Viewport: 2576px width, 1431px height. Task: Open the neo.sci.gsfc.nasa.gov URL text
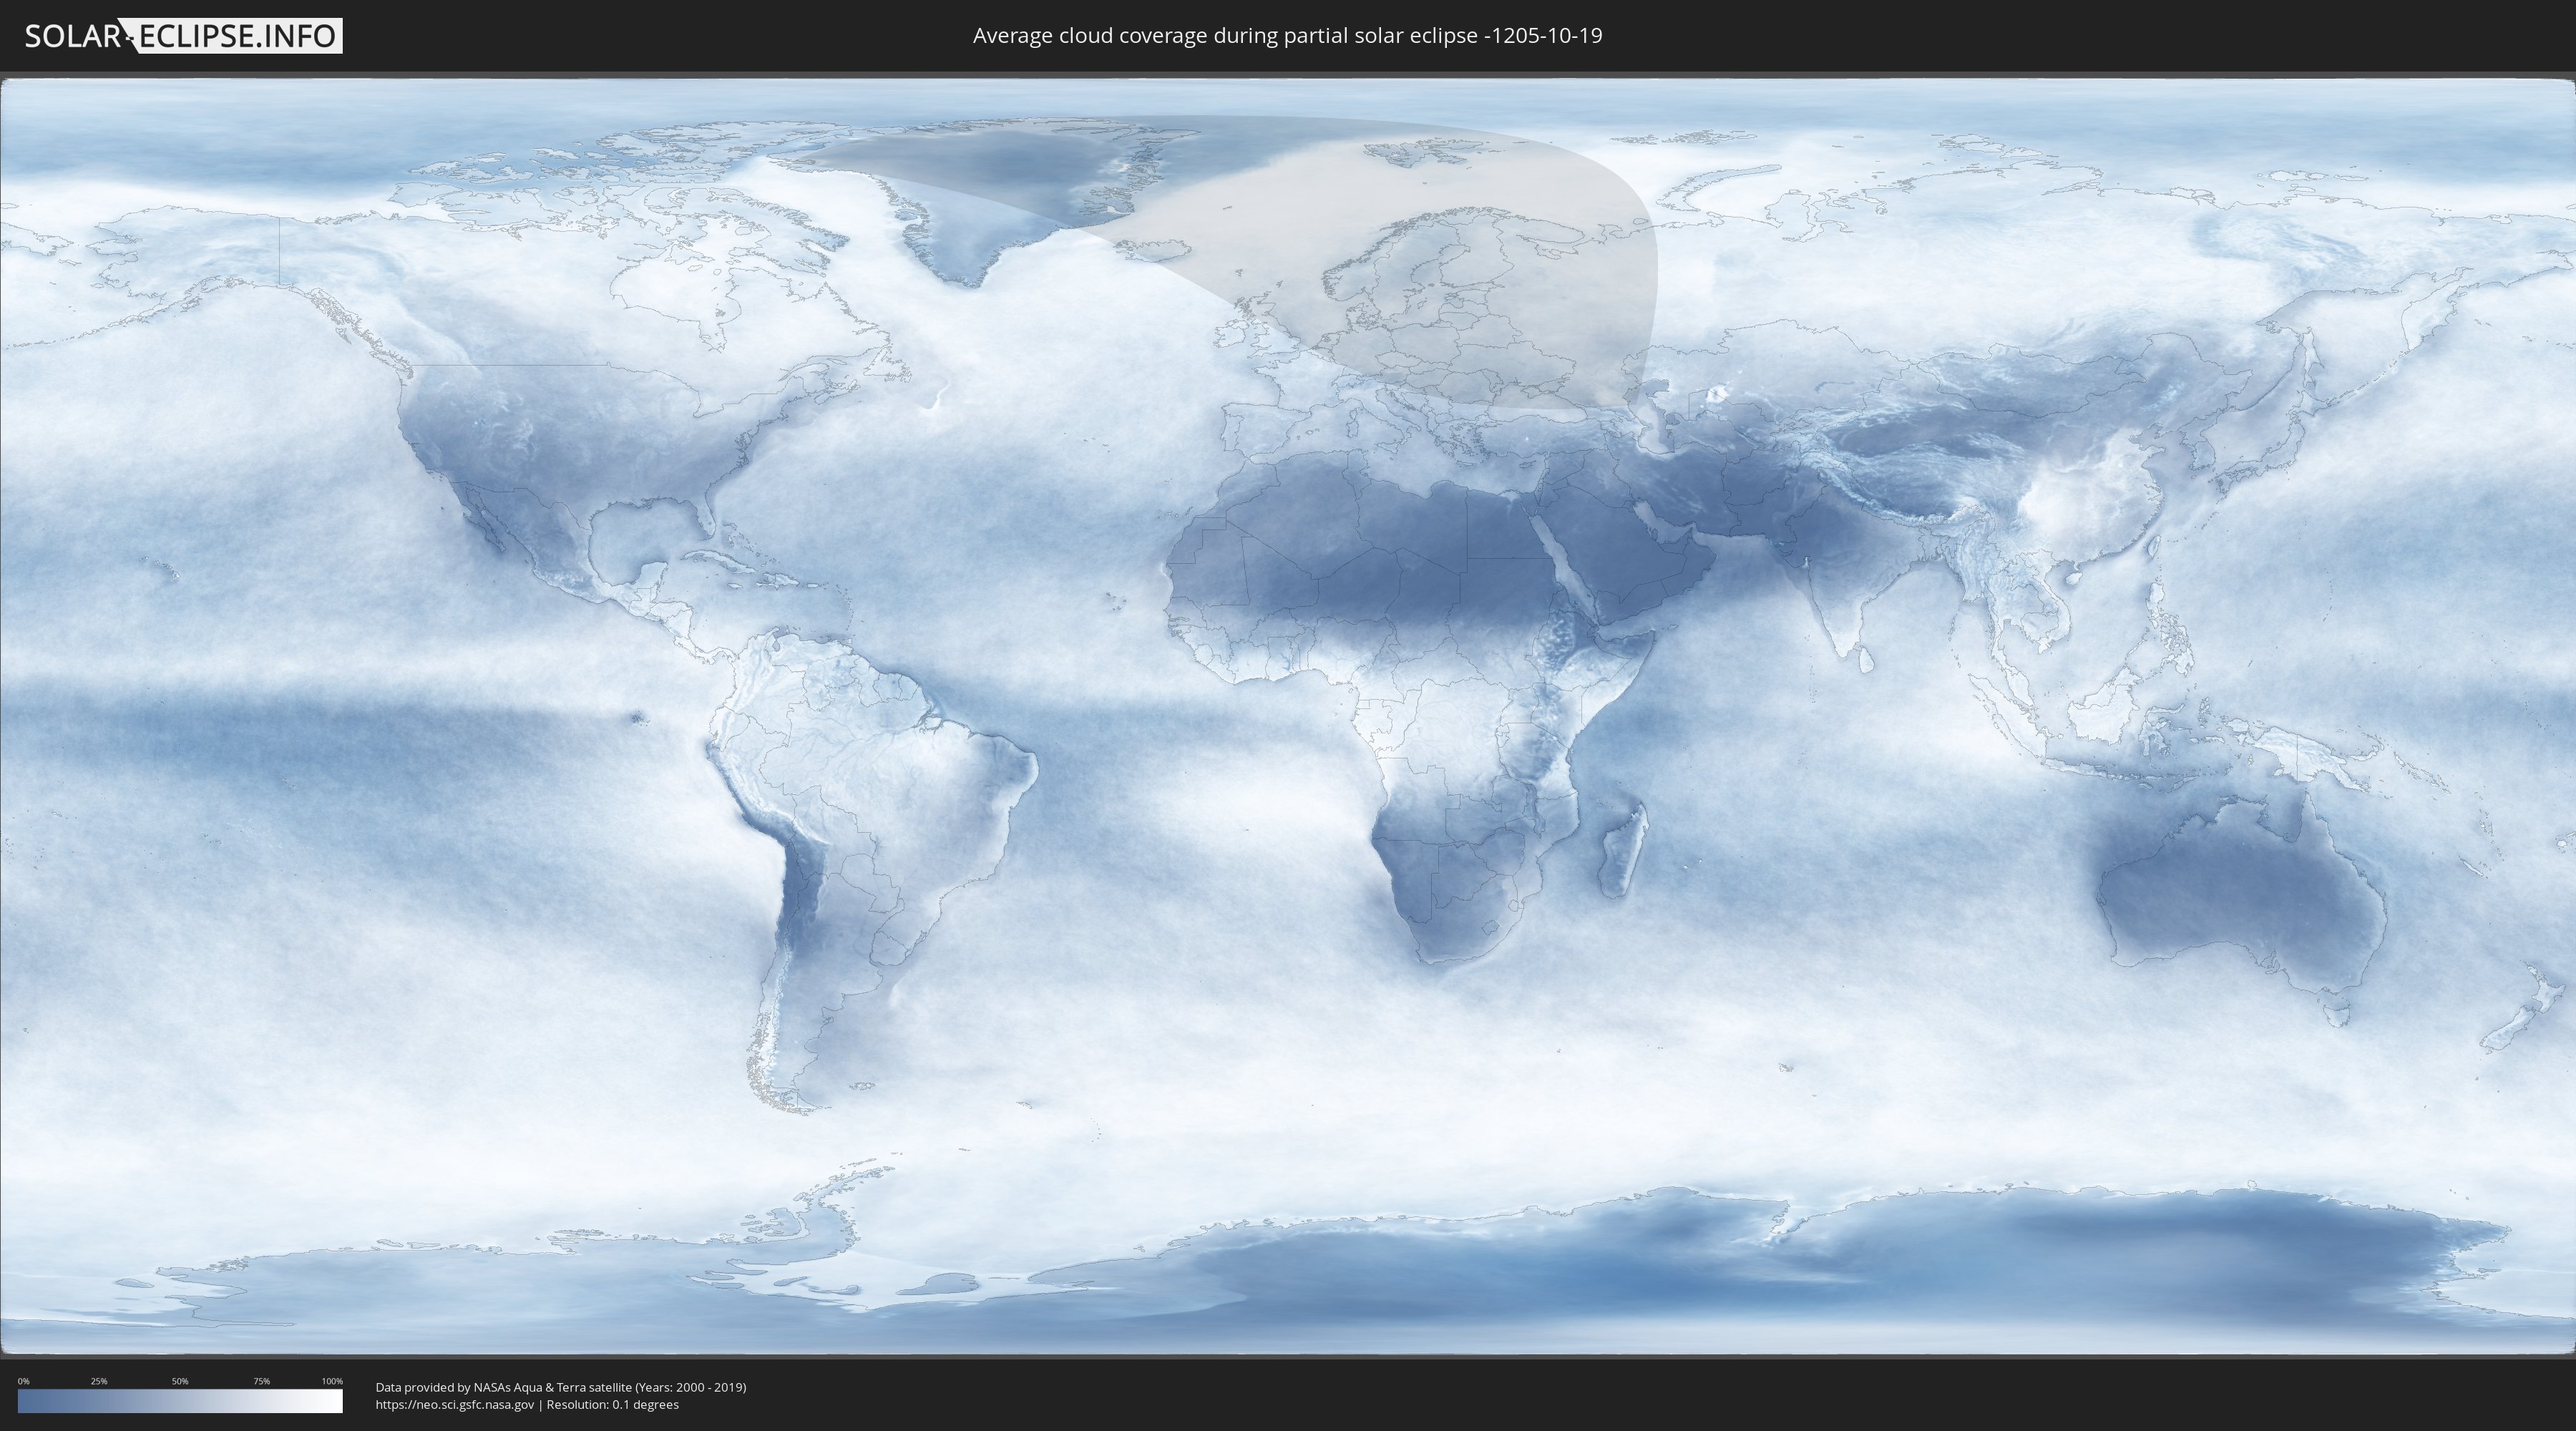click(x=454, y=1405)
